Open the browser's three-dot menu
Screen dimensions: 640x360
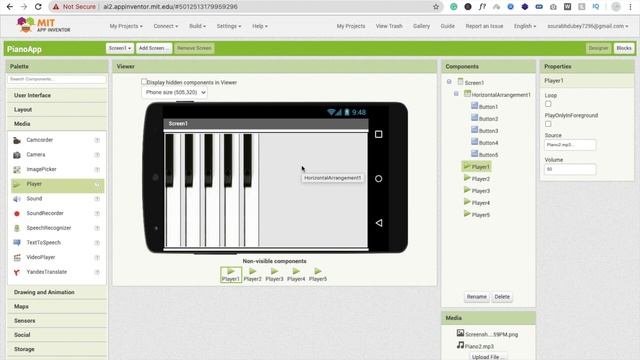(631, 7)
